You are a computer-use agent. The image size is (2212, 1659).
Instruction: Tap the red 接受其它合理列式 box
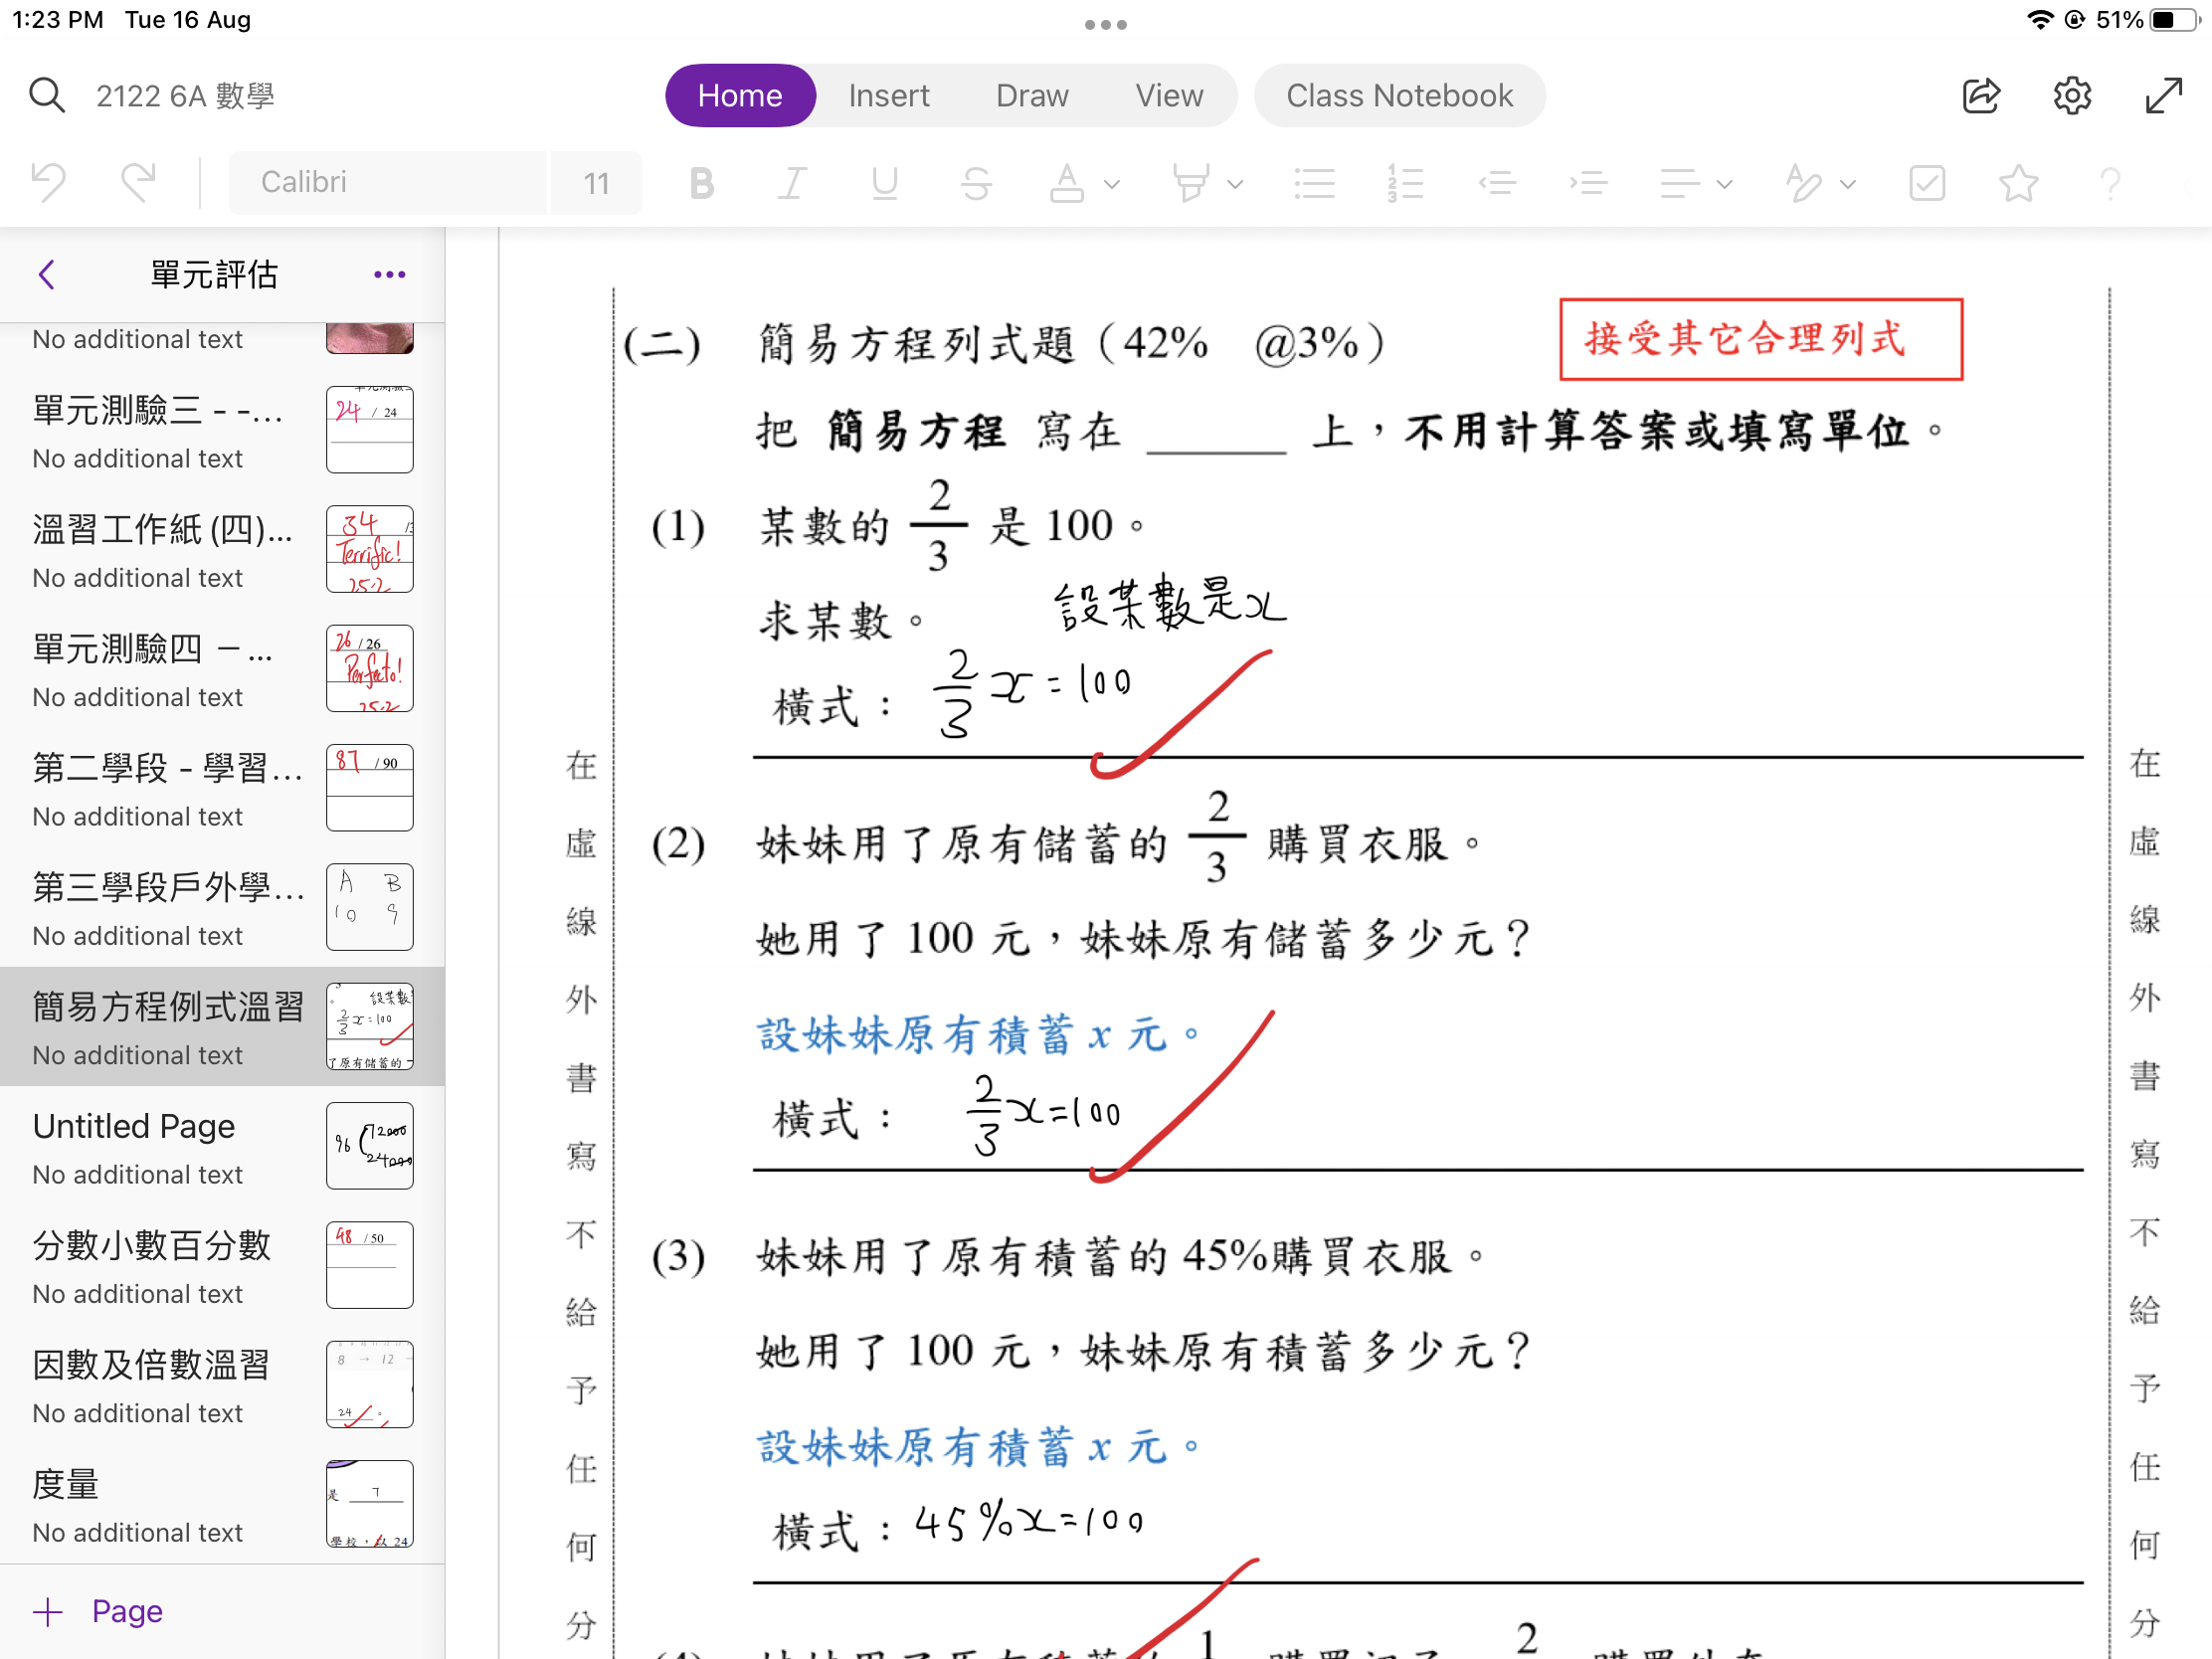tap(1761, 339)
